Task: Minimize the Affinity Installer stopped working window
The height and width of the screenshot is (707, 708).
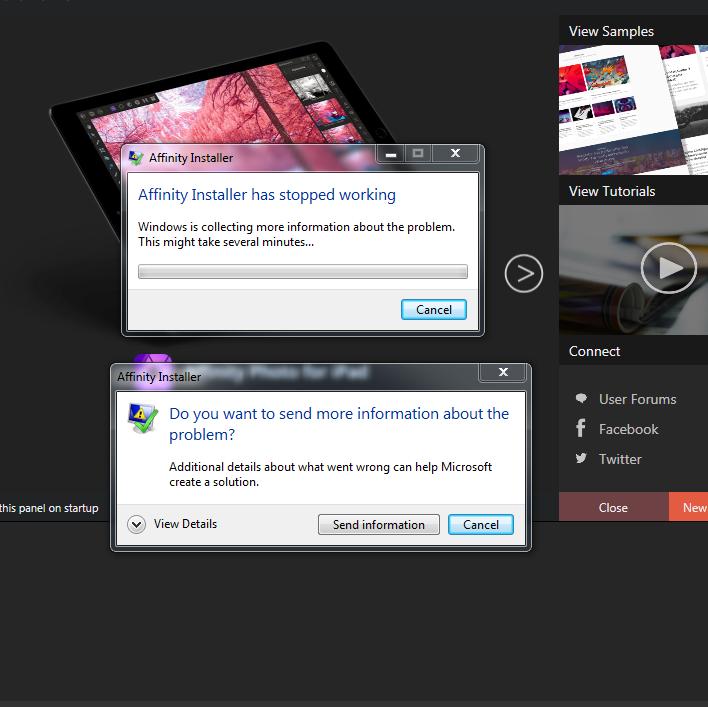Action: pos(391,153)
